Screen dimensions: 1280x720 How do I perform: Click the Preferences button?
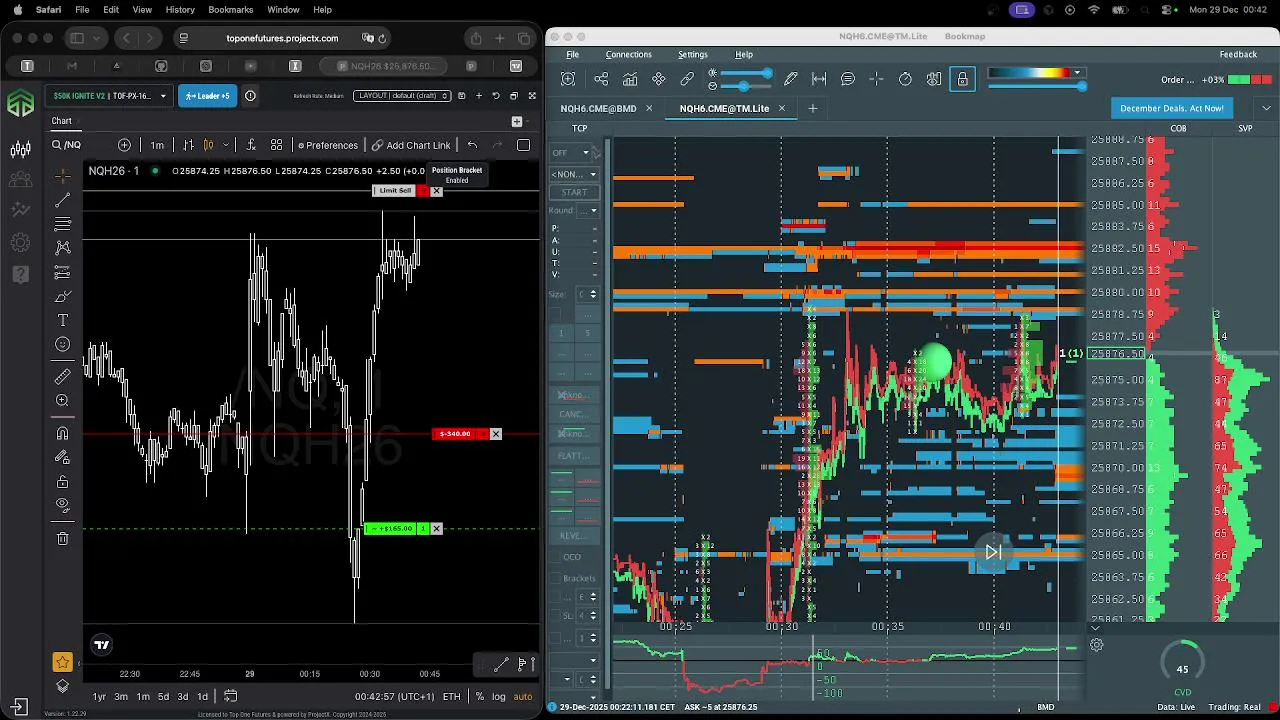(x=327, y=145)
